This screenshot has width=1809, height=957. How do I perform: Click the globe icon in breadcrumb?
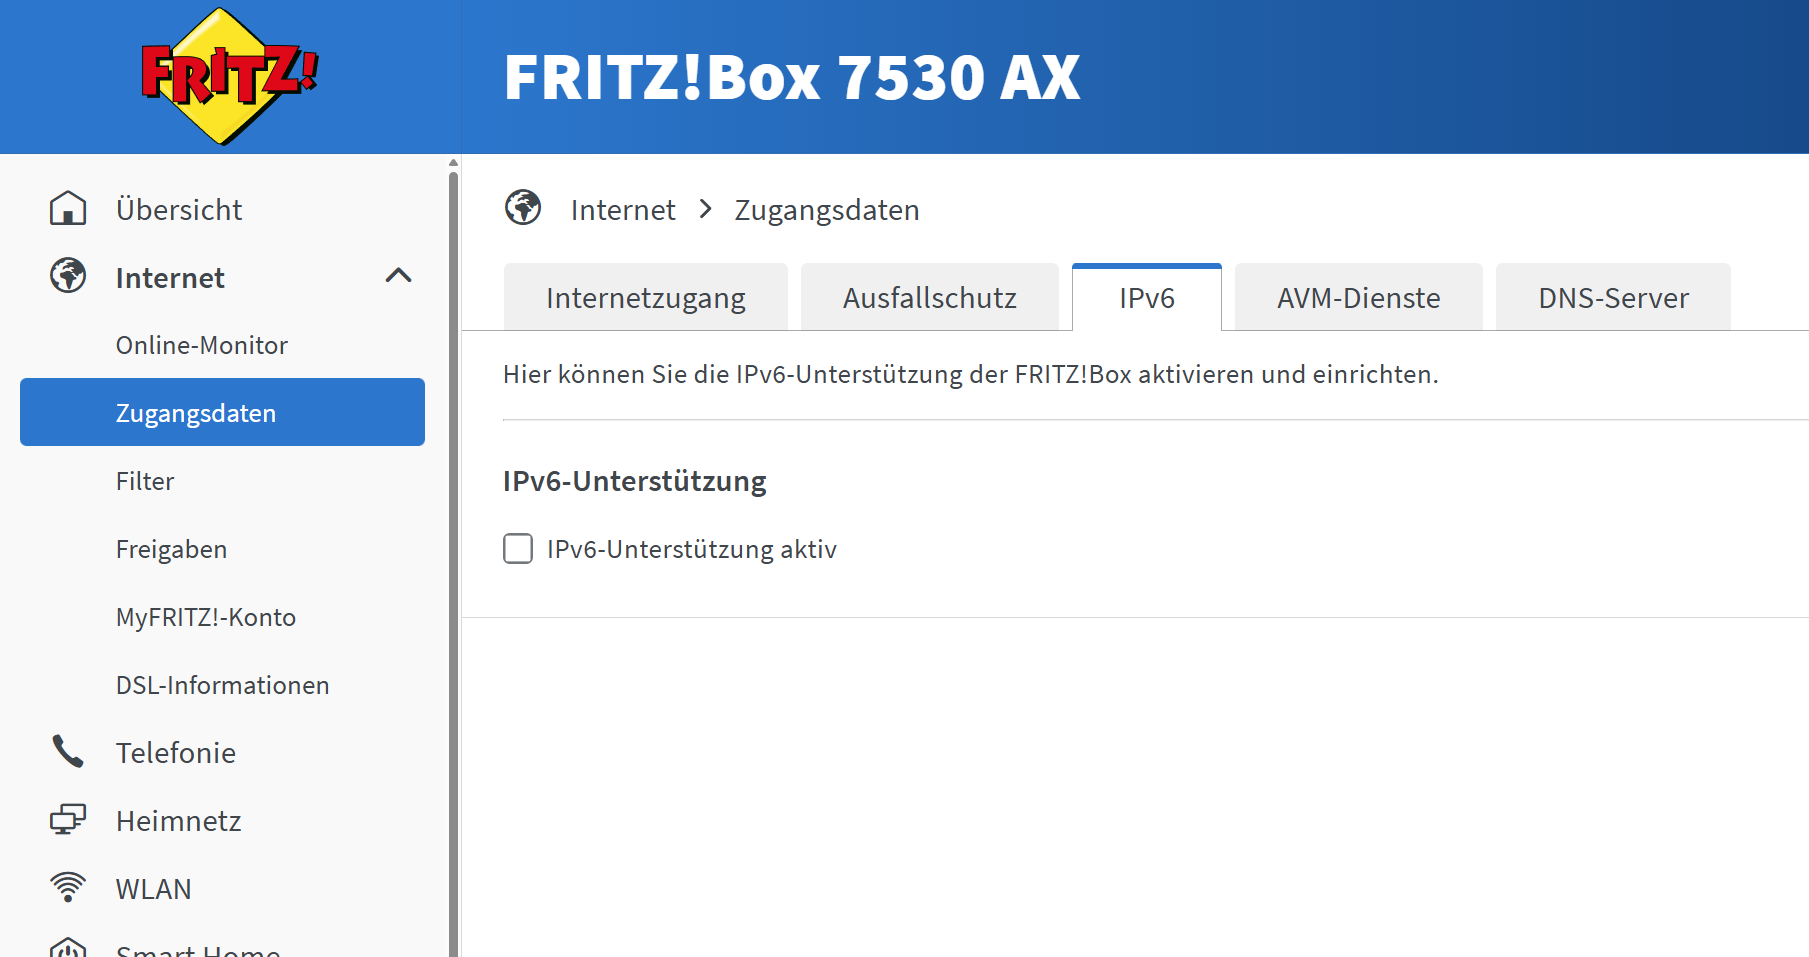pyautogui.click(x=523, y=208)
